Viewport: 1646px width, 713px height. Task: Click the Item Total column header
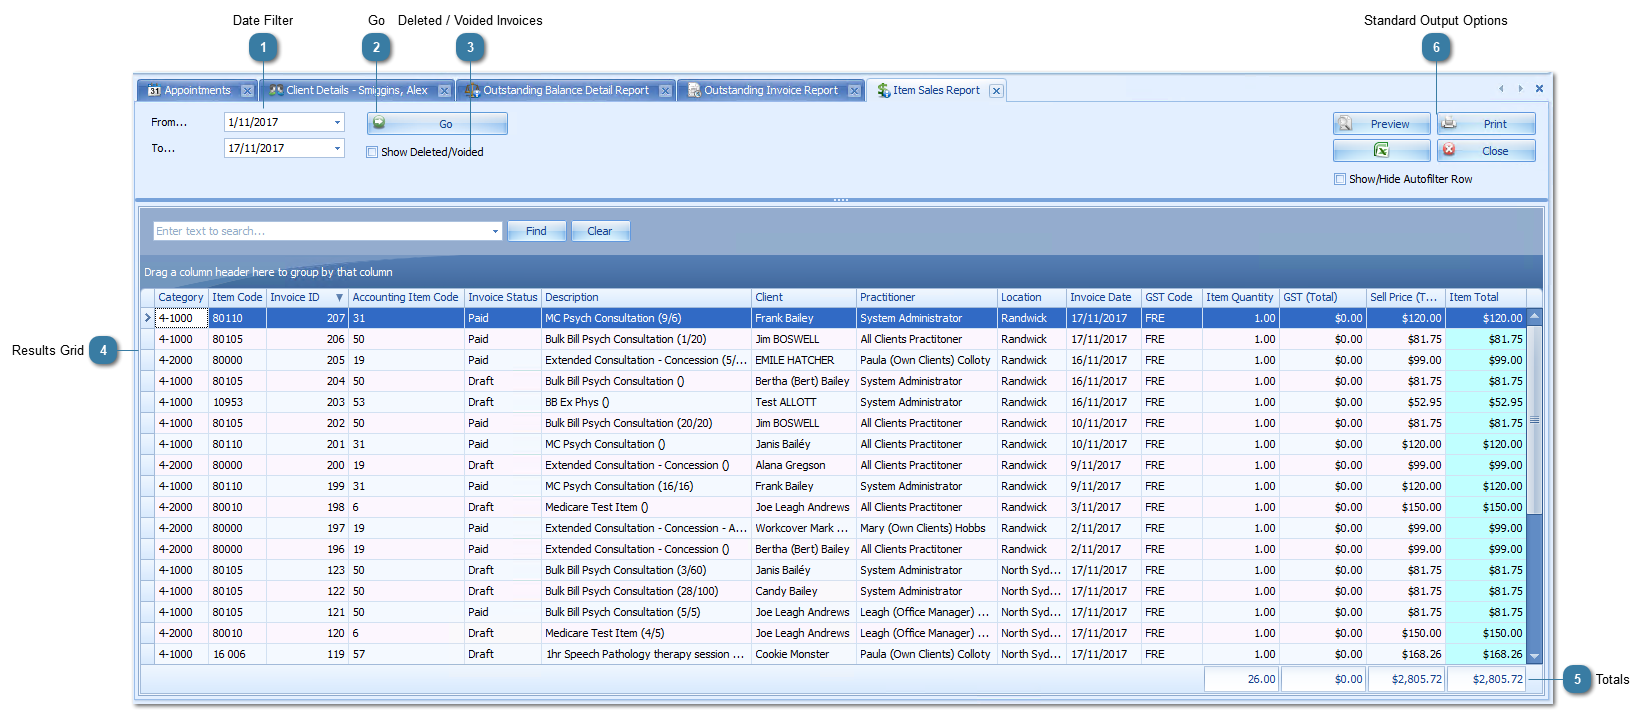point(1486,297)
